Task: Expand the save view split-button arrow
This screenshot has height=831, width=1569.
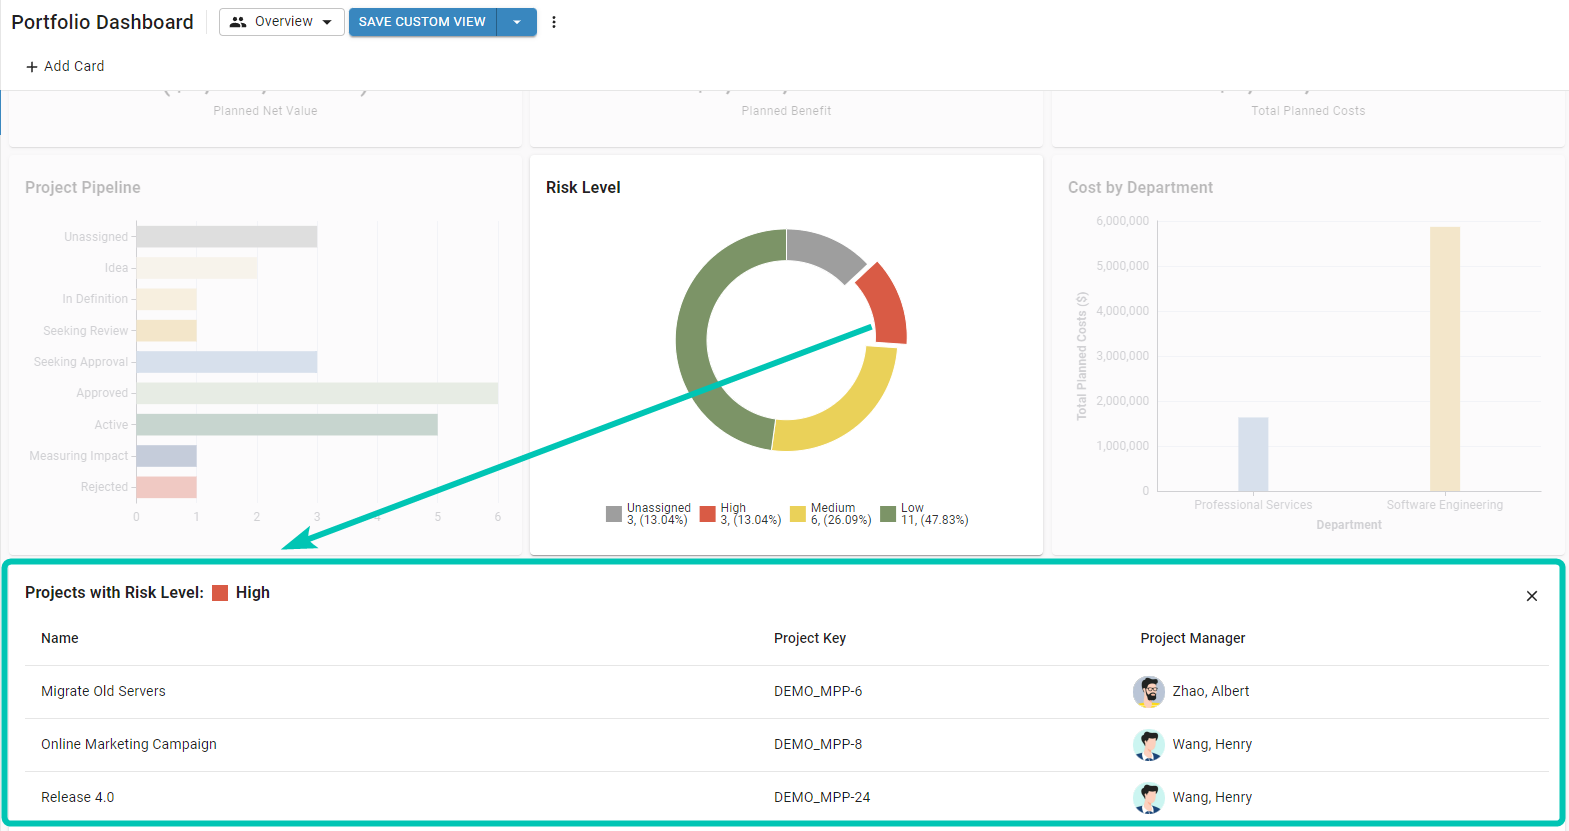Action: [517, 22]
